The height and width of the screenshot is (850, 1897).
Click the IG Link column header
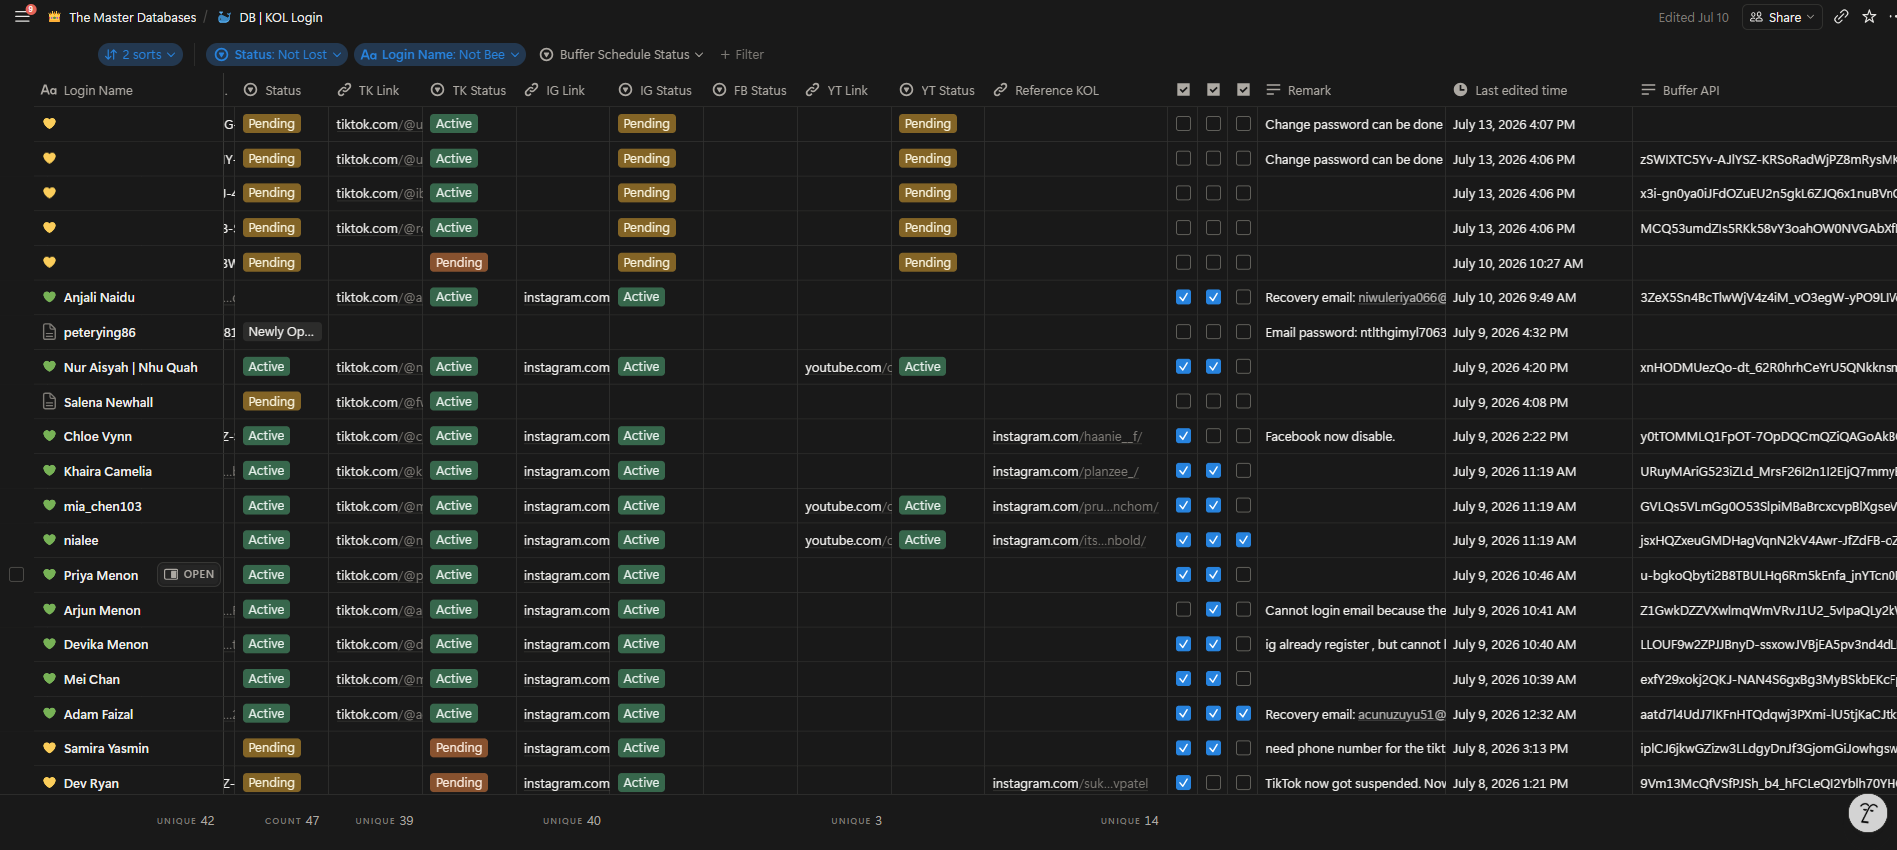555,90
